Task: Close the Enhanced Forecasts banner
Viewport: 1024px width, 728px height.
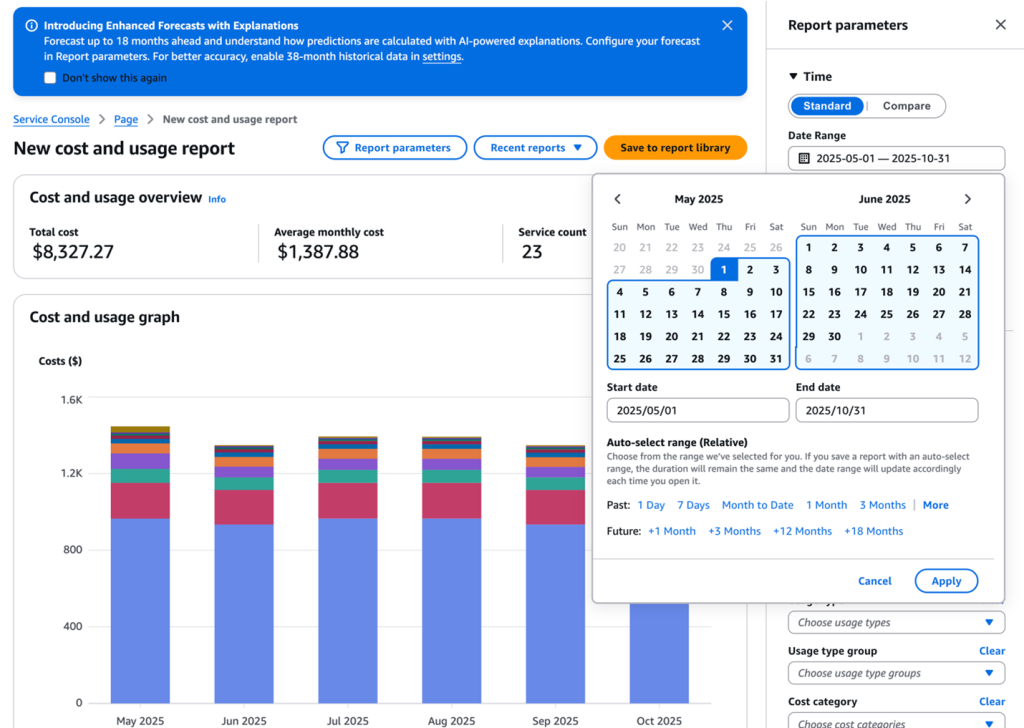Action: [727, 25]
